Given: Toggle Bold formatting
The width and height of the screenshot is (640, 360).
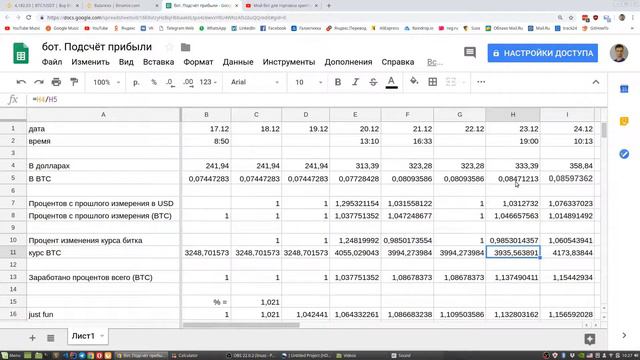Looking at the screenshot, I should tap(338, 82).
